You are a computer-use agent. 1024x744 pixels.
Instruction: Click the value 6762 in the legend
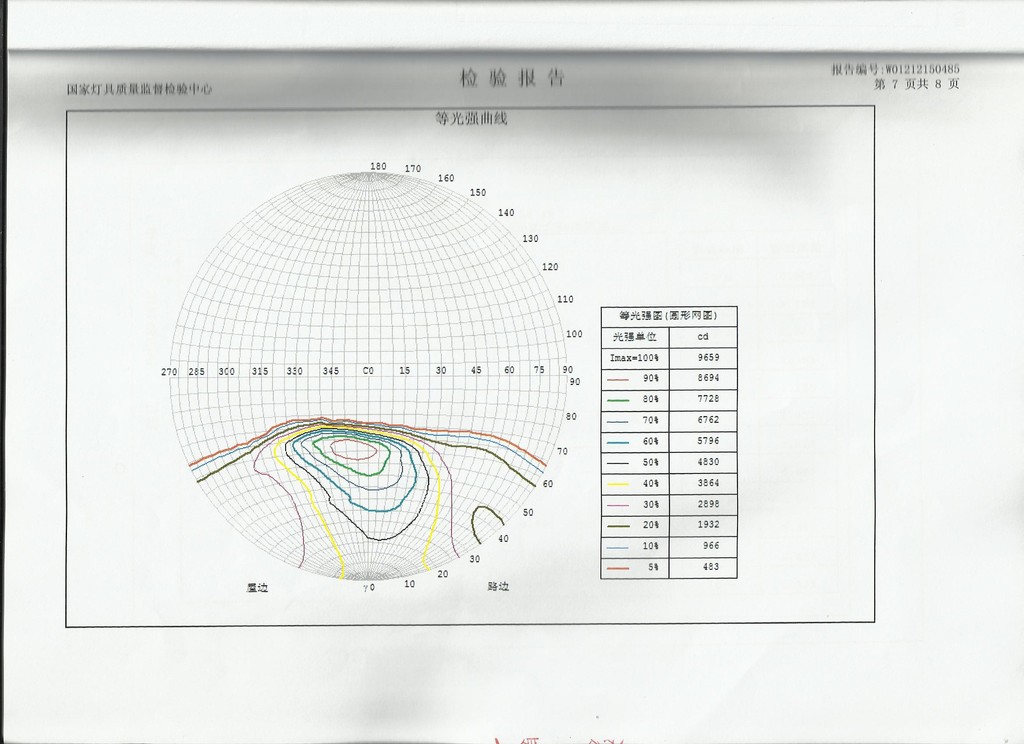708,420
